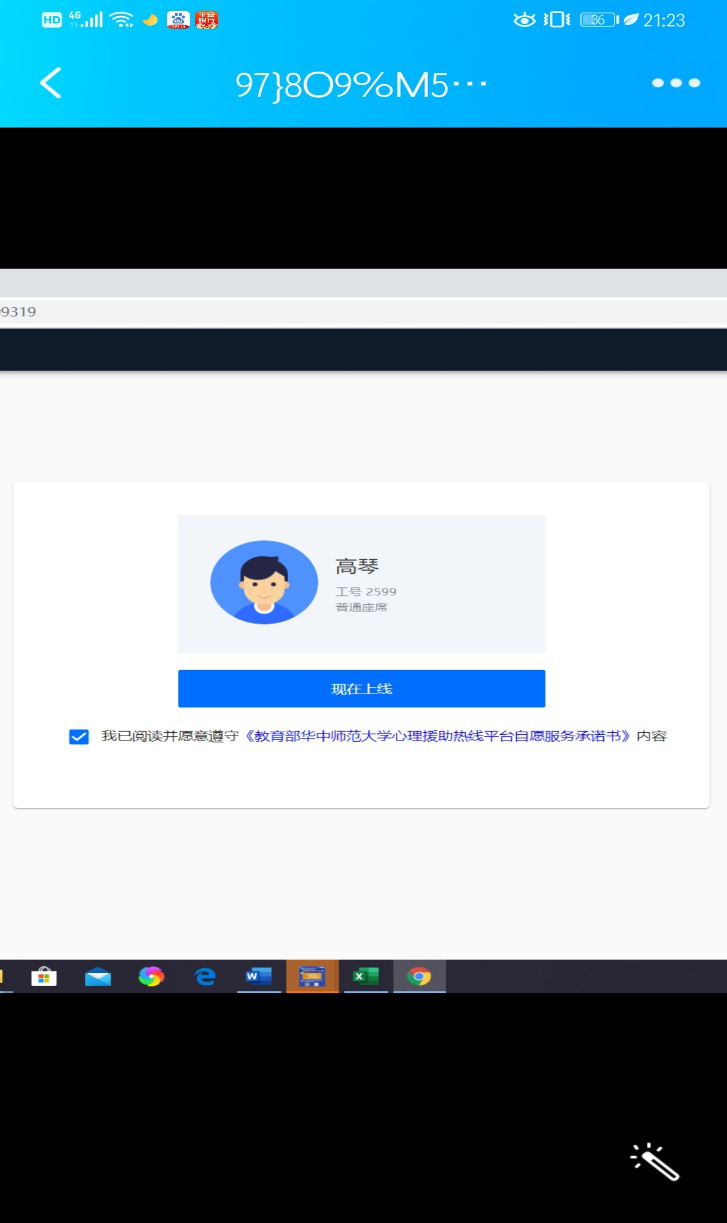Launch Microsoft Edge from the taskbar
Image resolution: width=727 pixels, height=1223 pixels.
tap(205, 977)
